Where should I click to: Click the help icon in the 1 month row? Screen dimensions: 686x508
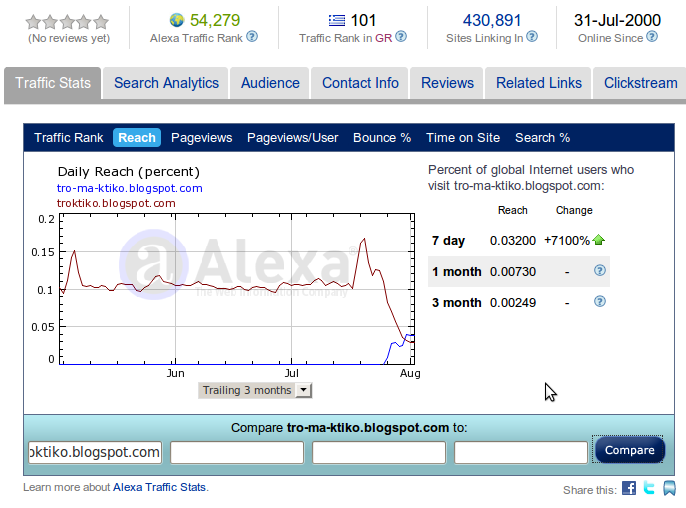tap(600, 270)
